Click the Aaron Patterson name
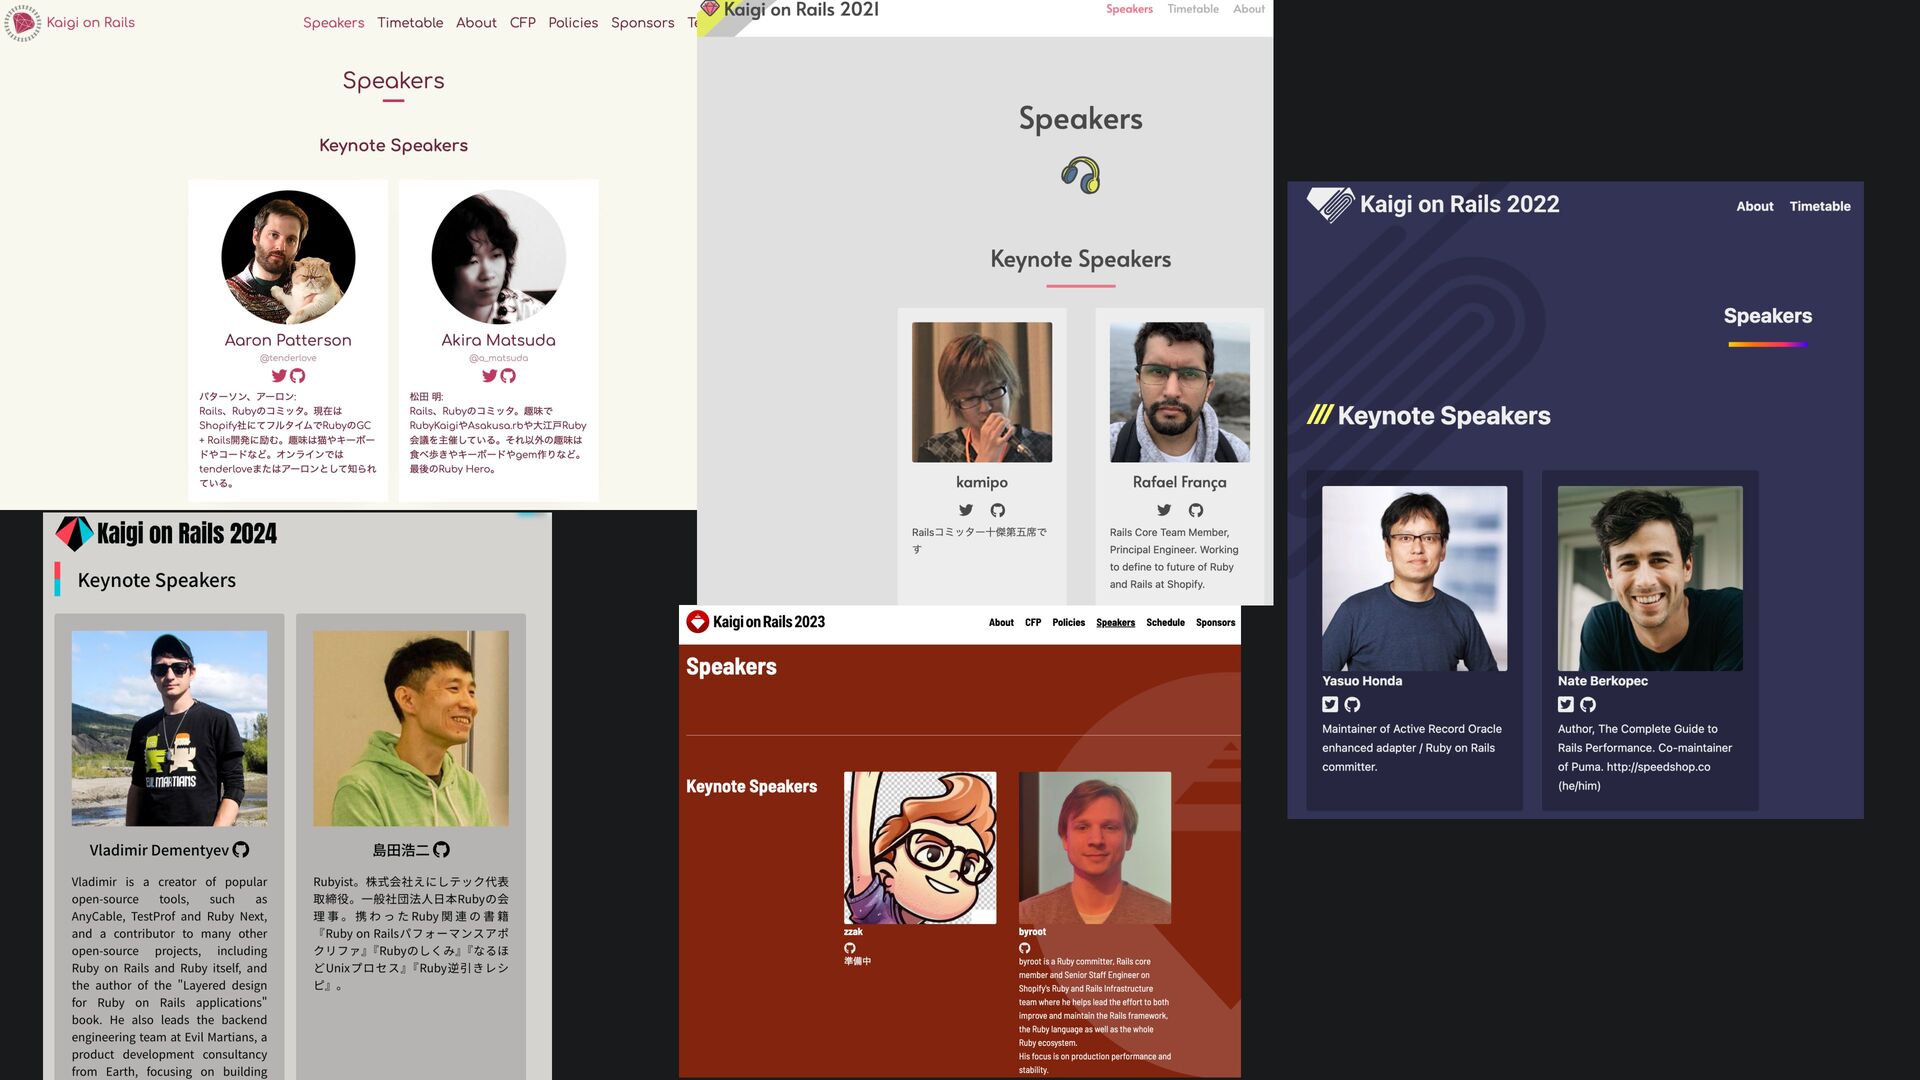 coord(288,340)
